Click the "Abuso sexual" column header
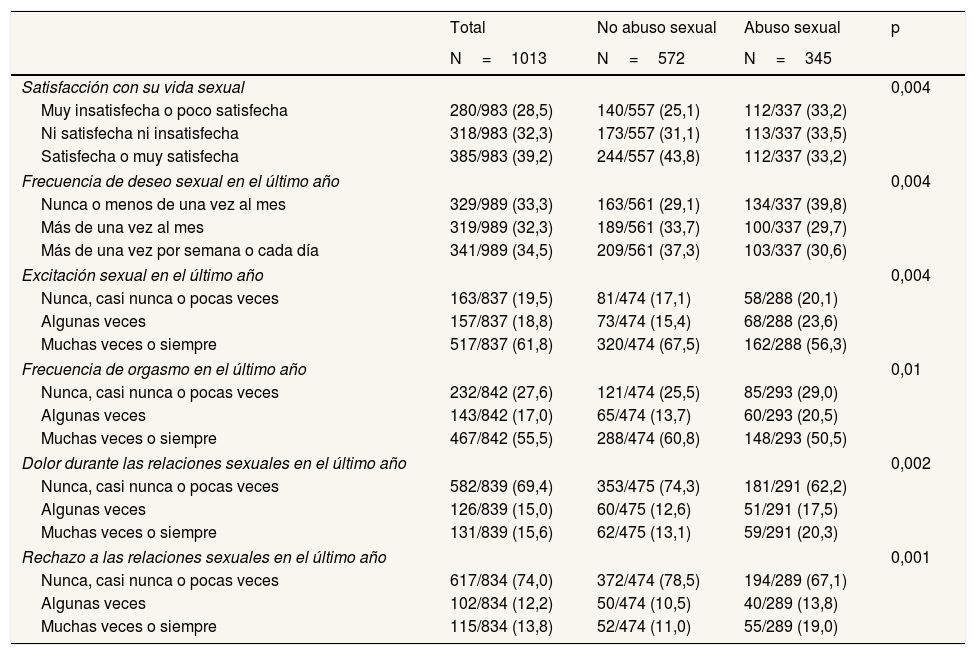The height and width of the screenshot is (655, 976). [x=792, y=28]
